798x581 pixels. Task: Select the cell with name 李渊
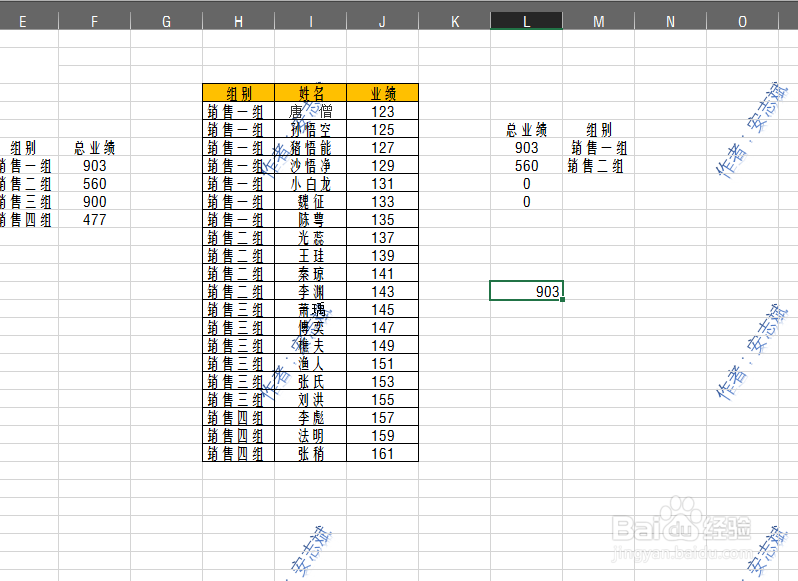point(310,292)
